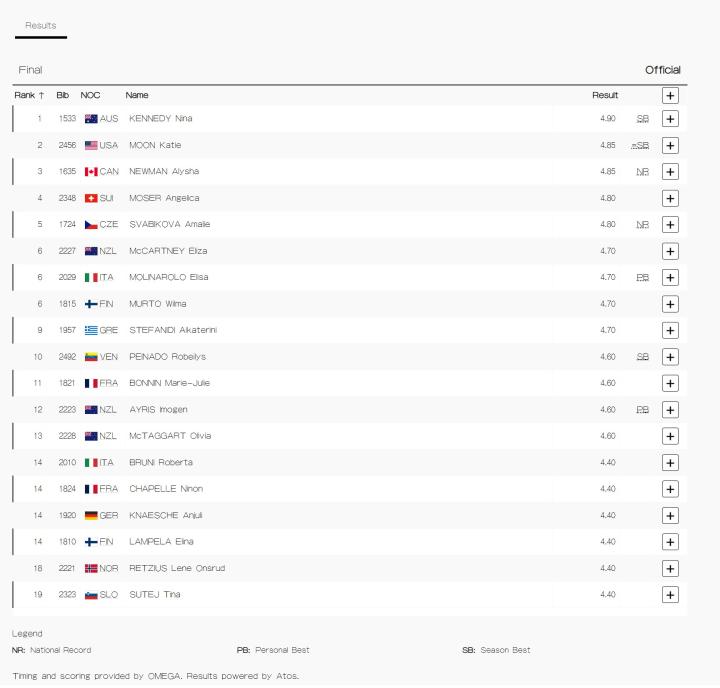Click expand-all plus icon in header

[x=670, y=95]
